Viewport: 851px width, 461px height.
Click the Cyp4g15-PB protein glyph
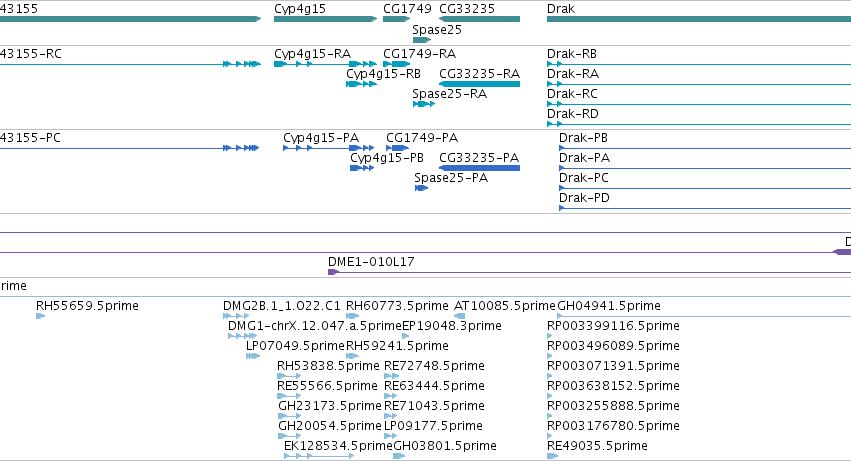tap(362, 168)
